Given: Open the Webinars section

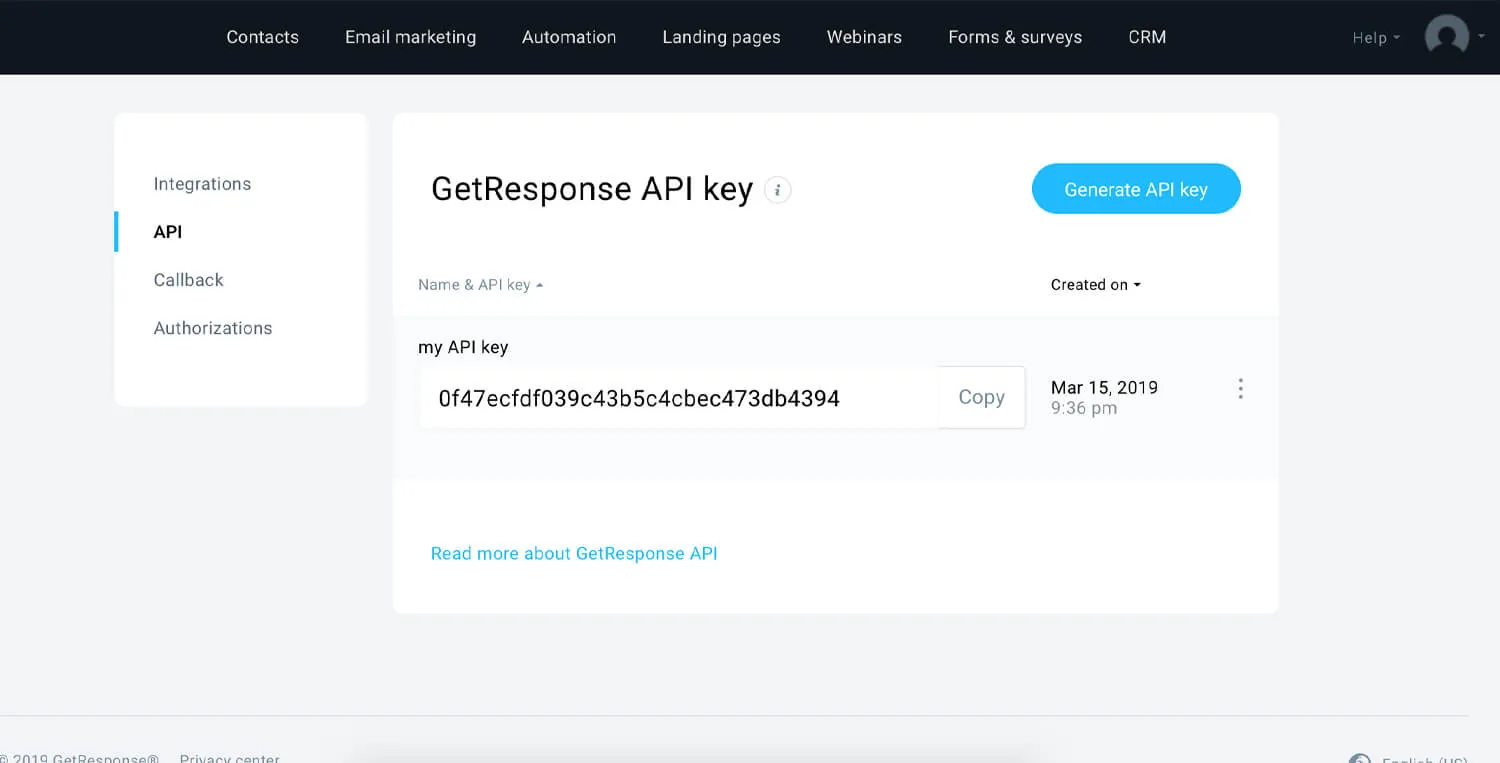Looking at the screenshot, I should coord(864,37).
